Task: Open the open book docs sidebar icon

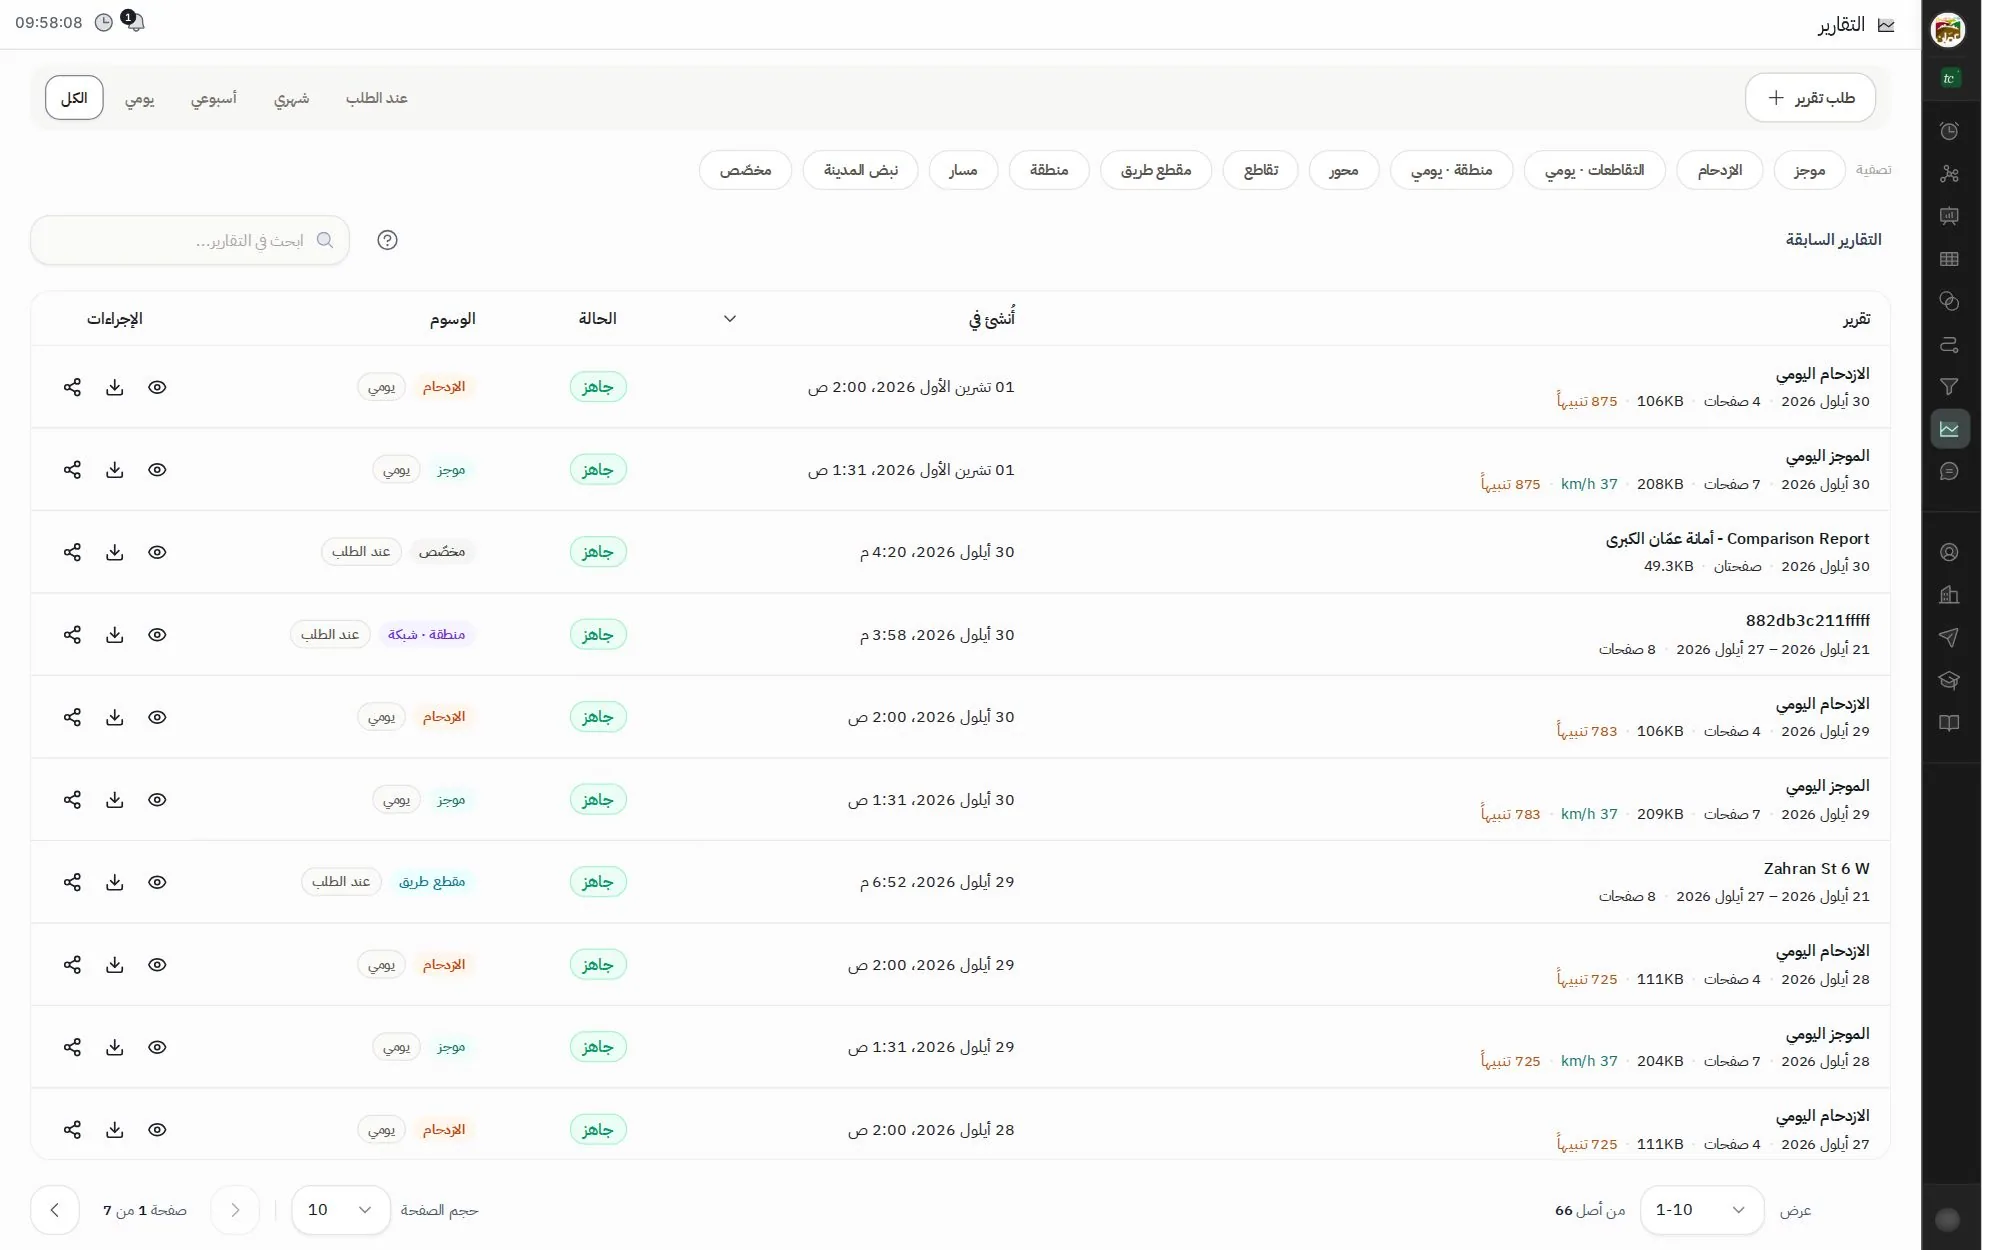Action: [x=1949, y=723]
